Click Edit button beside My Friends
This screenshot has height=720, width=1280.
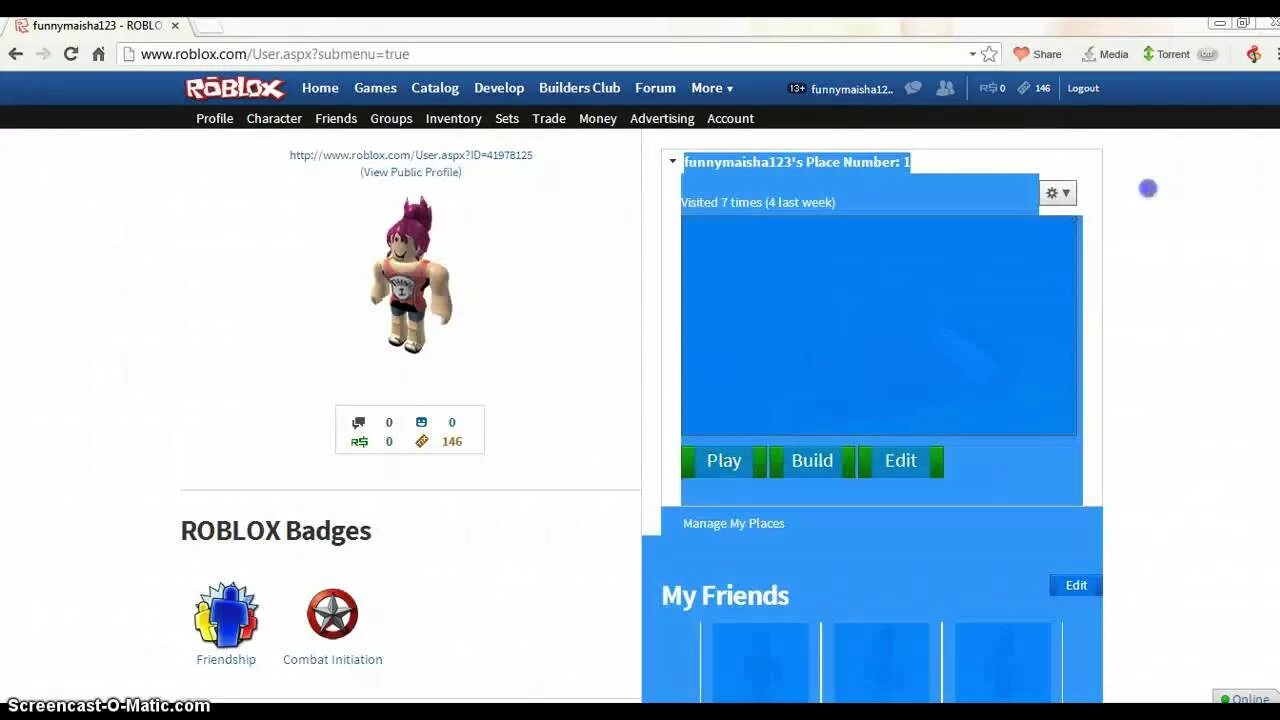tap(1076, 585)
